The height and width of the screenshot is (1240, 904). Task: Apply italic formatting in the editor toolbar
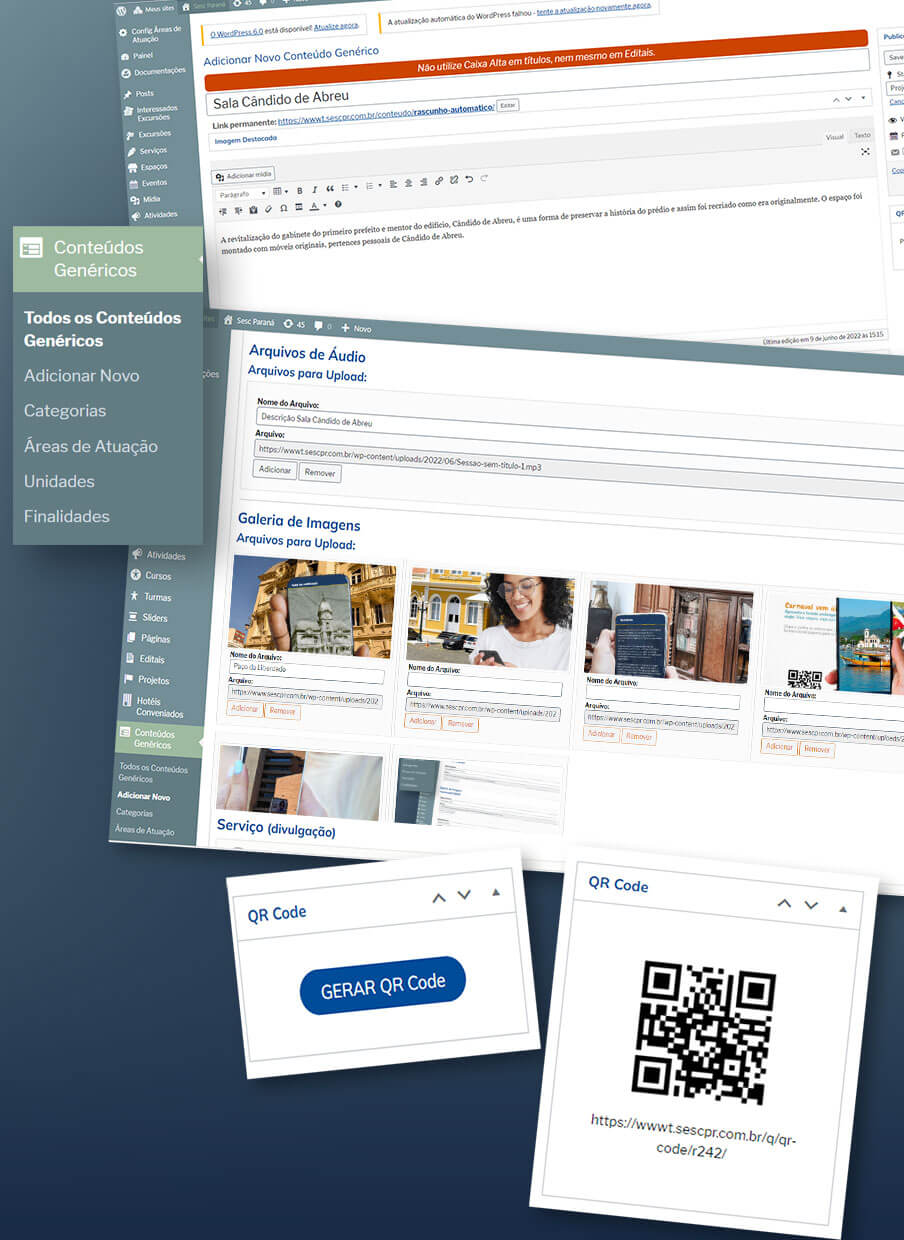(x=314, y=189)
